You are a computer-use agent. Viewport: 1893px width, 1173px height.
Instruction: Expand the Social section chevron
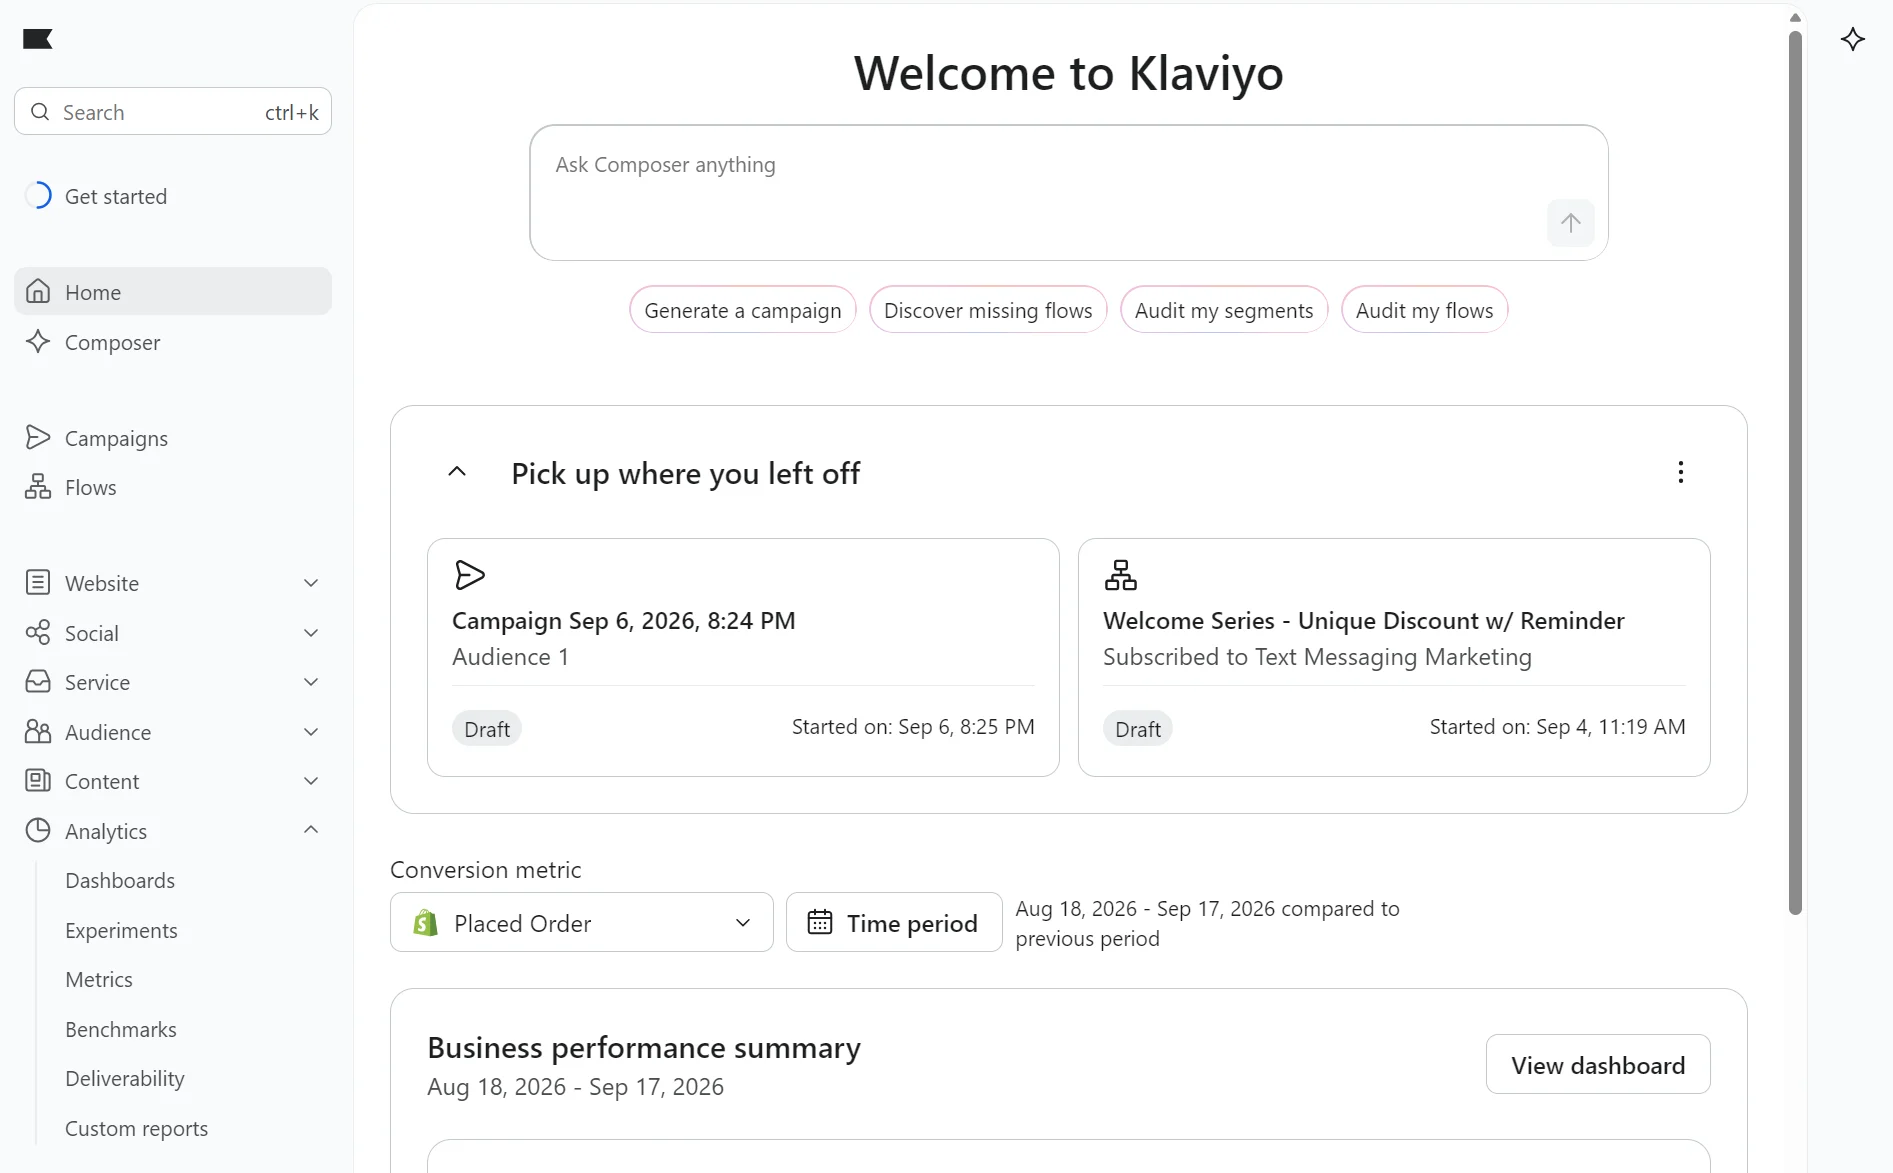(x=311, y=633)
